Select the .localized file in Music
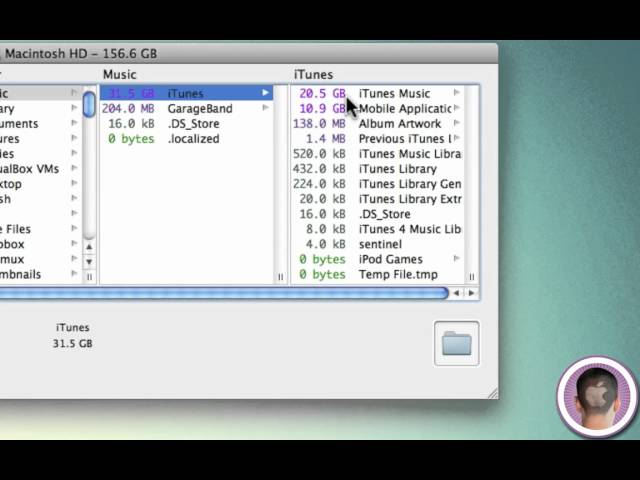640x480 pixels. 193,139
